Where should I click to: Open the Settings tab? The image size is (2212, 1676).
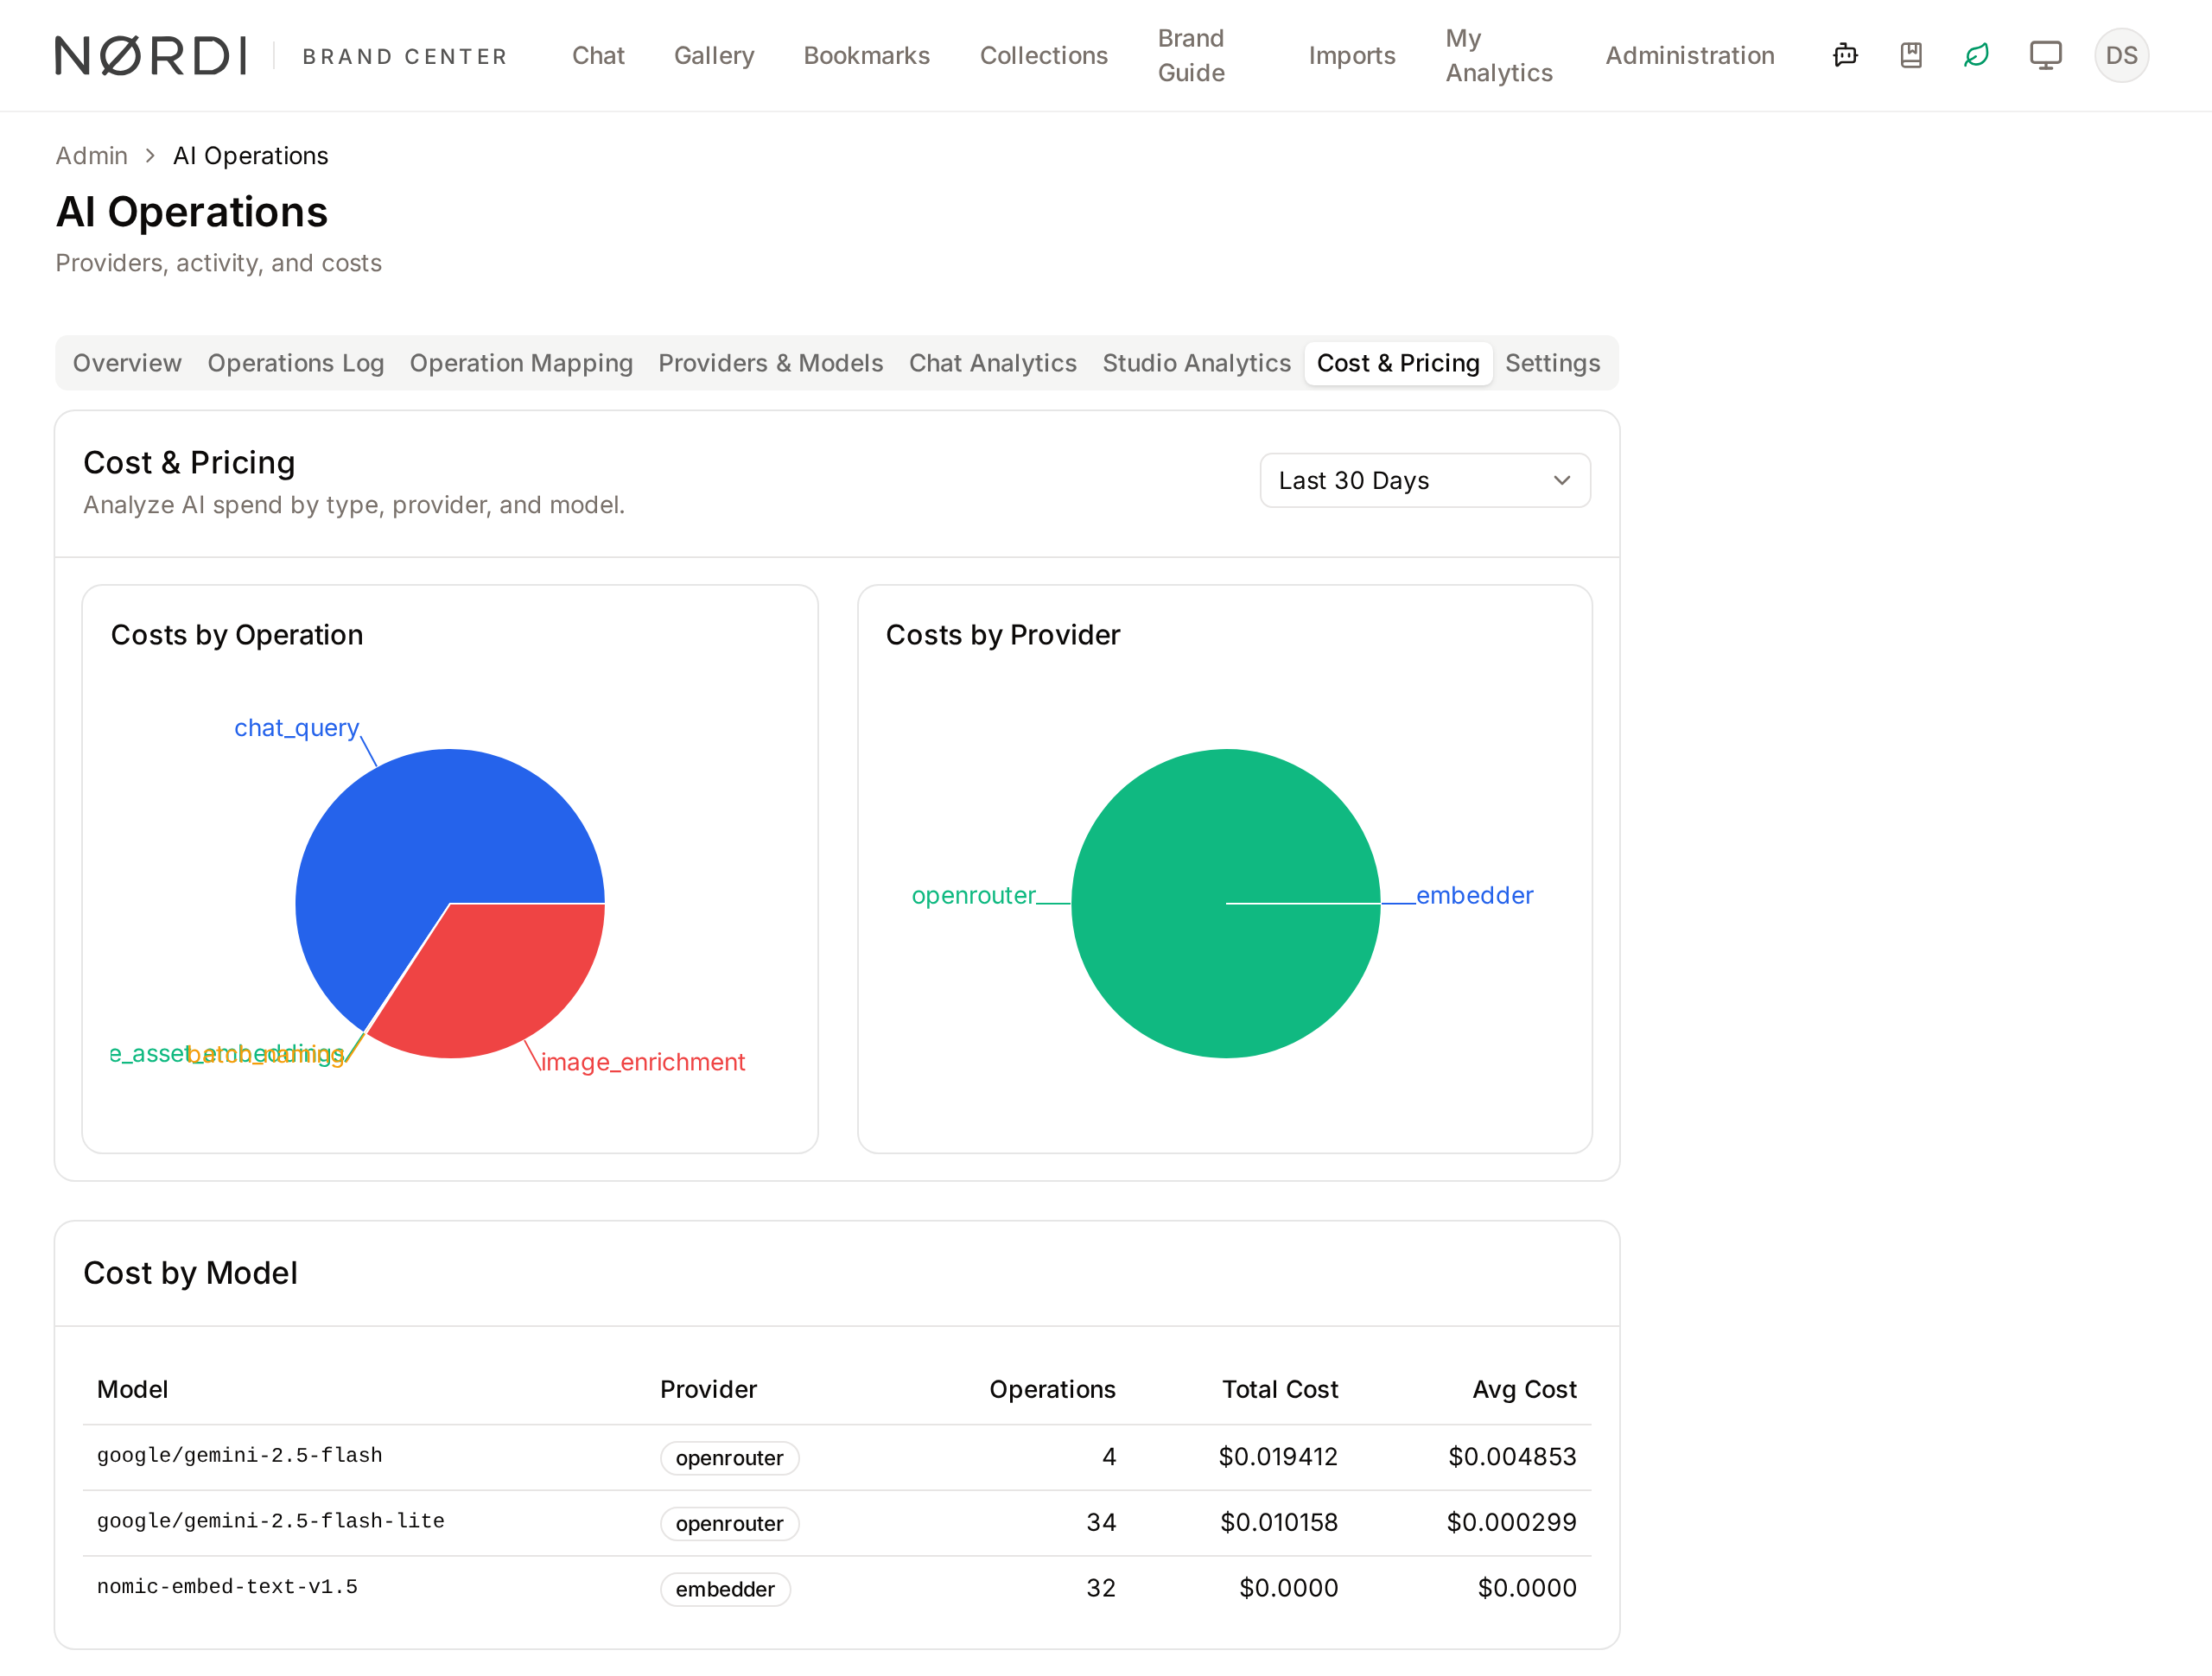click(1553, 363)
